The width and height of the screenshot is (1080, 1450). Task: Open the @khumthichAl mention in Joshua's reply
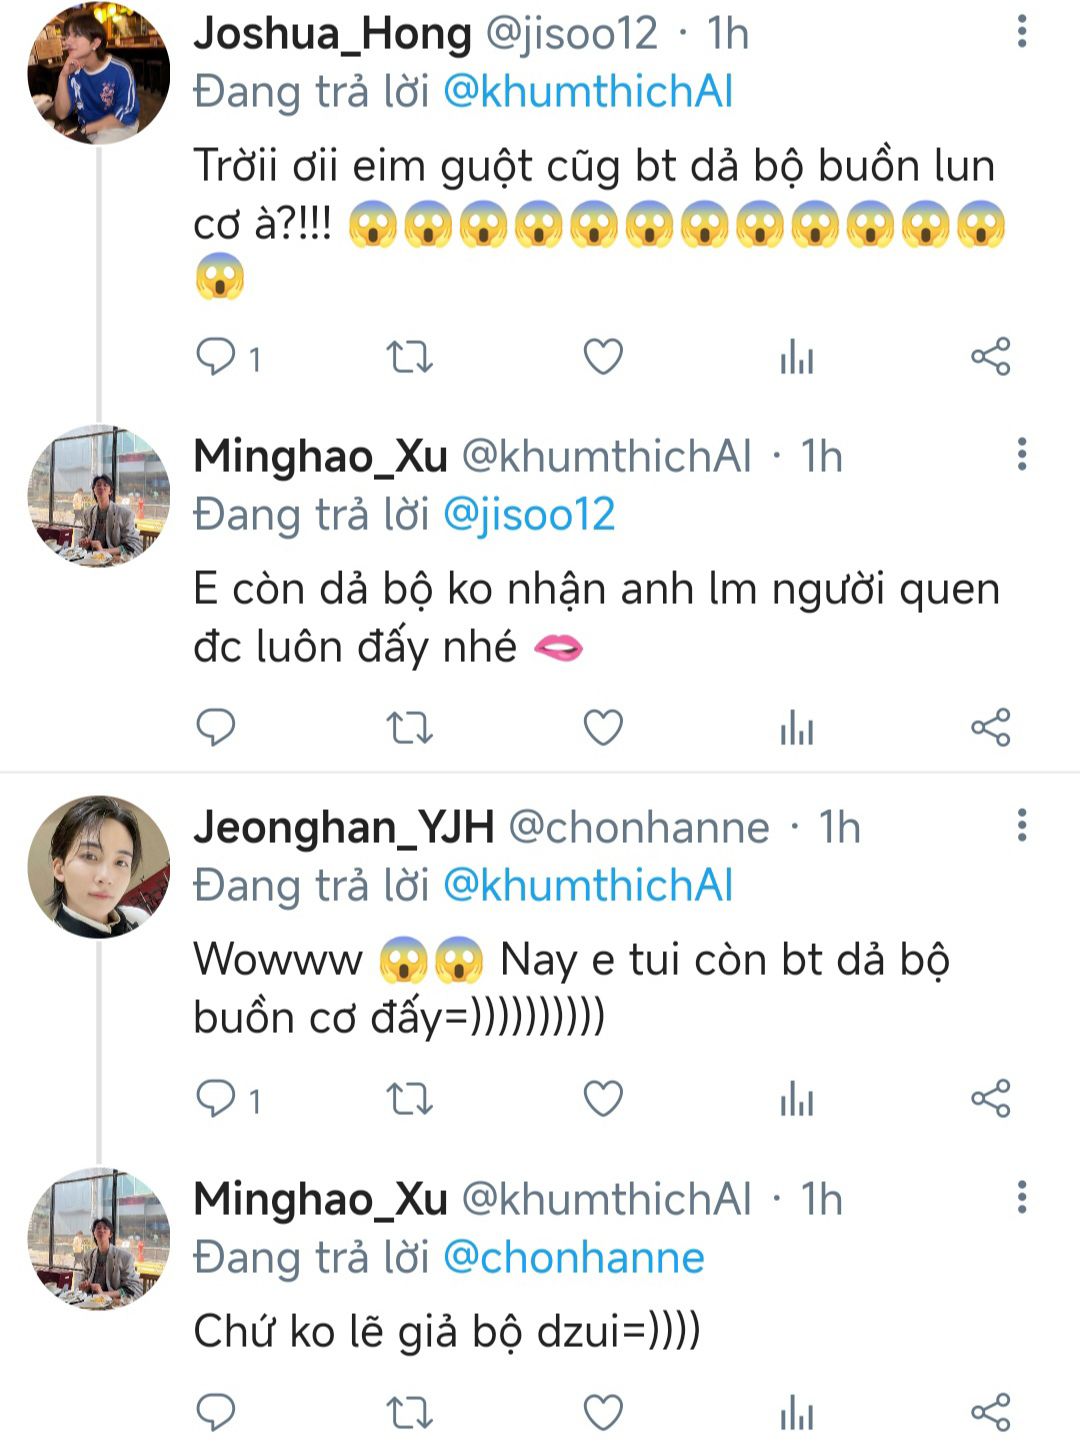588,92
